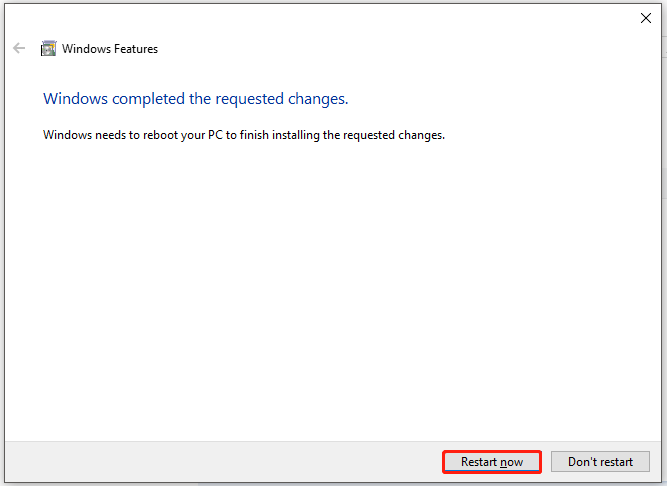
Task: Click the word 'Features' in the dialog title
Action: click(136, 49)
